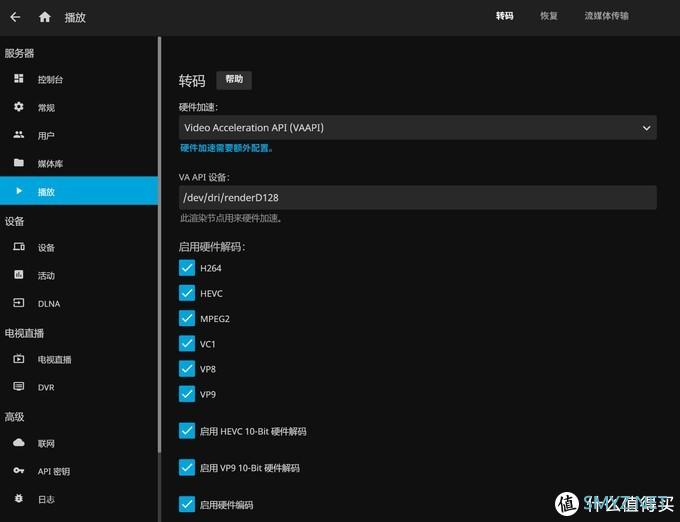Viewport: 680px width, 522px height.
Task: Open 联网 settings in sidebar
Action: coord(79,443)
